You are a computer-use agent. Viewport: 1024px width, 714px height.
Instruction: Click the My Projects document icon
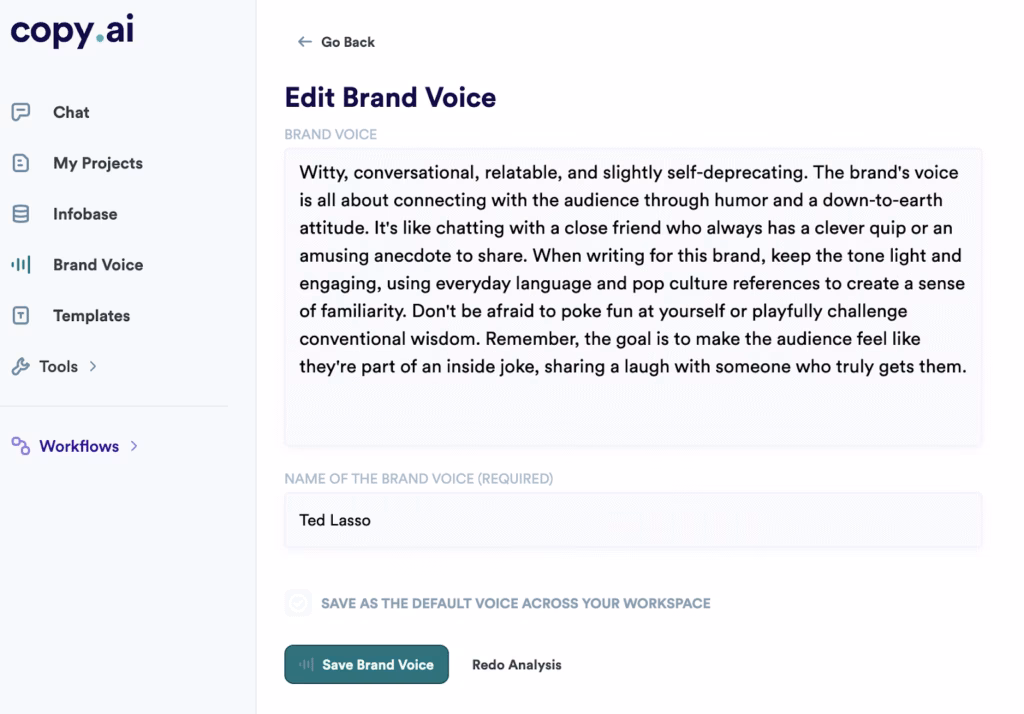[20, 163]
